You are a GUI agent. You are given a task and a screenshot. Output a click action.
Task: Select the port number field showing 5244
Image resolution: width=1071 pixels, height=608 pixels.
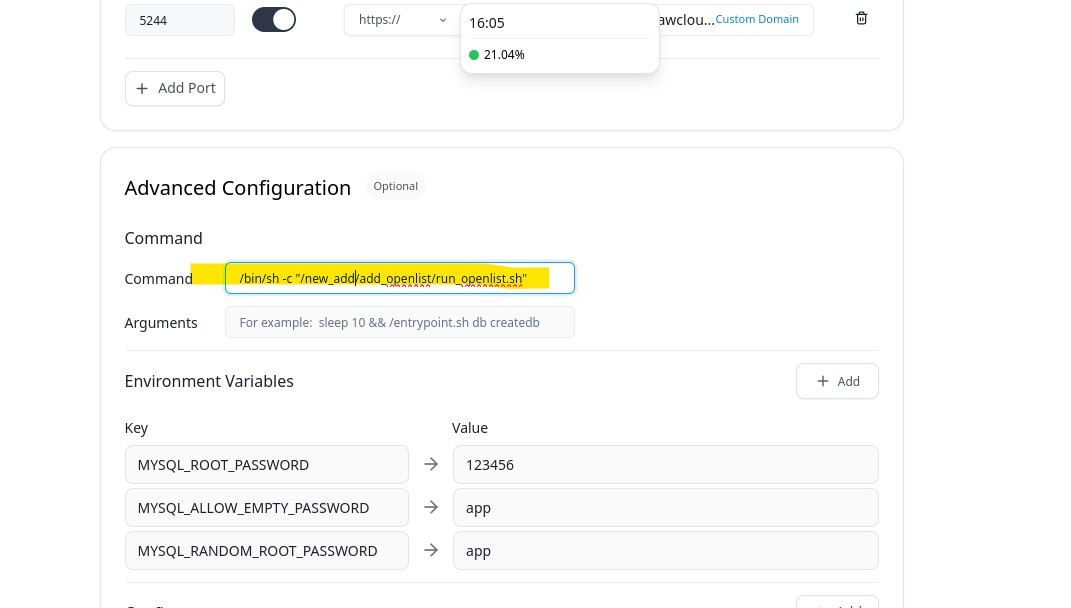179,20
